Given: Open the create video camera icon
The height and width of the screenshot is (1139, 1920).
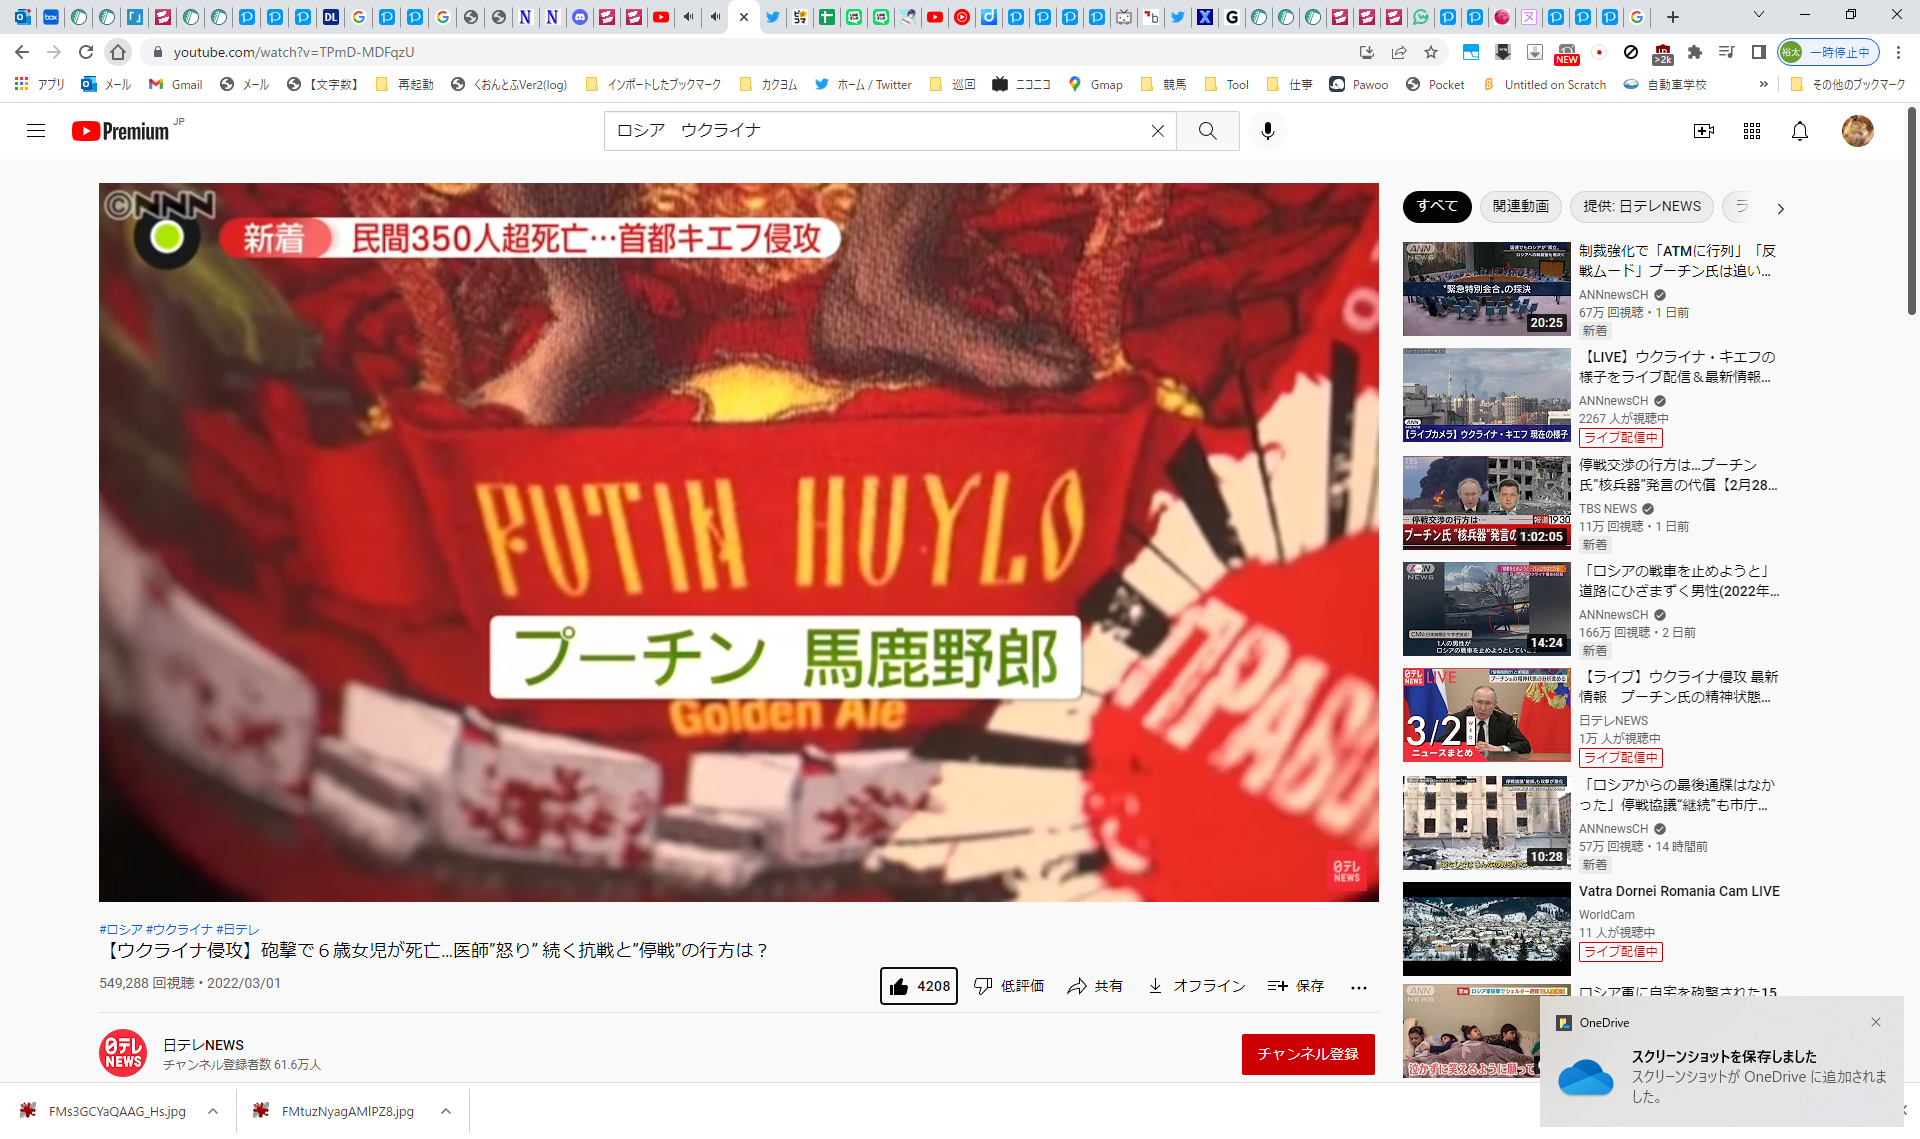Looking at the screenshot, I should 1703,131.
